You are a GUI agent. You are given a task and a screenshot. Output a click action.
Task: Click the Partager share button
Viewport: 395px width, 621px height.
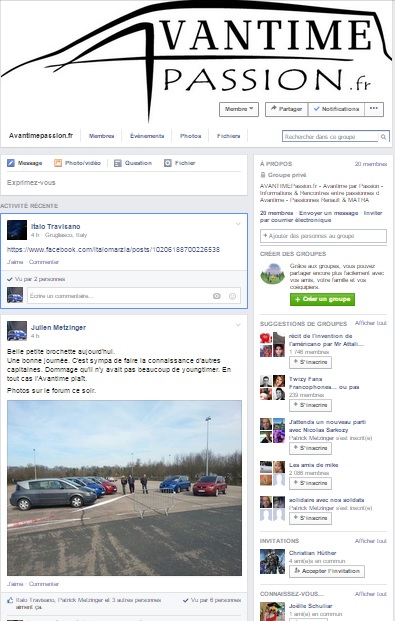(286, 109)
